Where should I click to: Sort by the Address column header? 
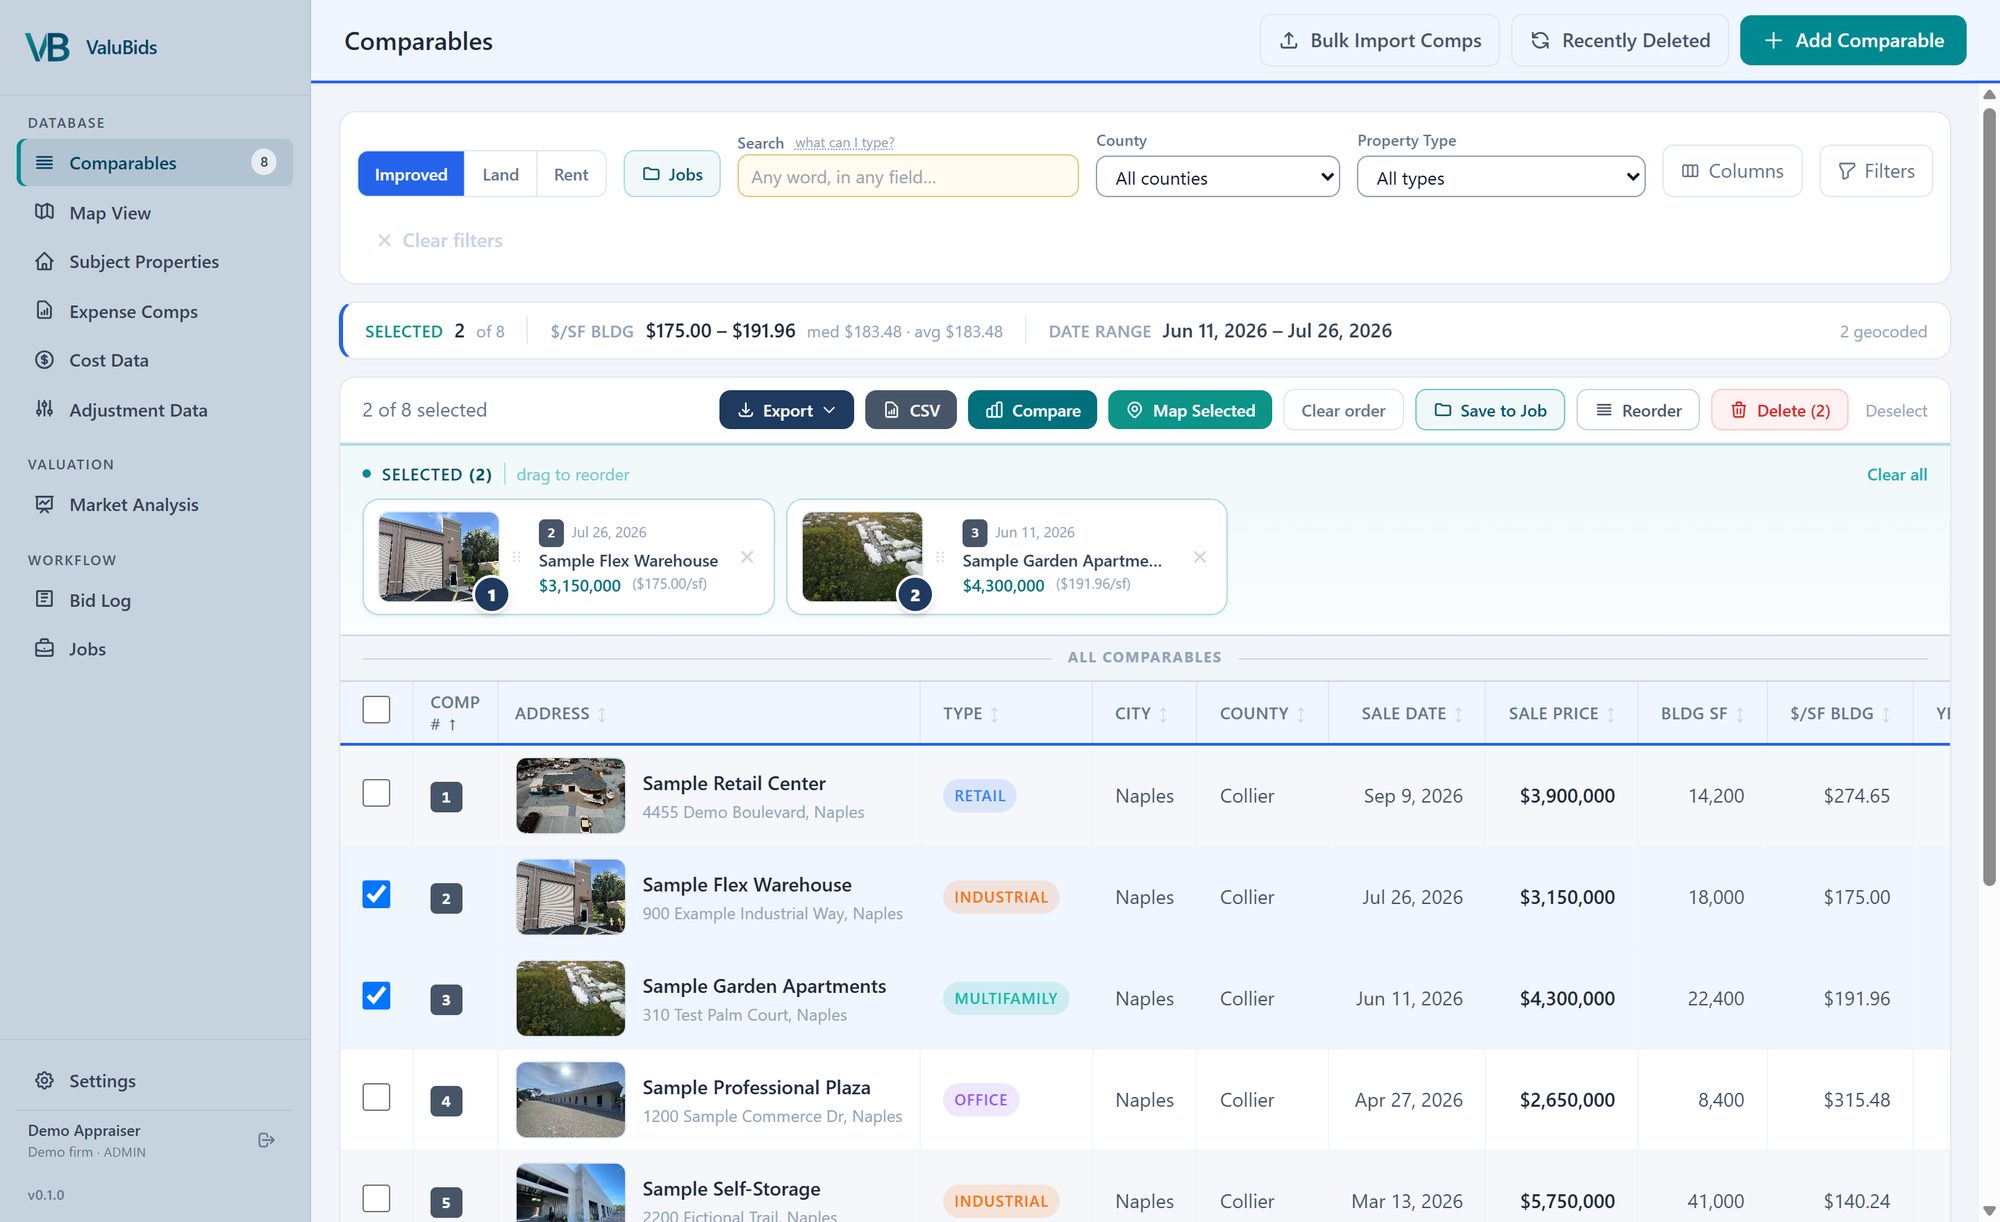coord(560,713)
